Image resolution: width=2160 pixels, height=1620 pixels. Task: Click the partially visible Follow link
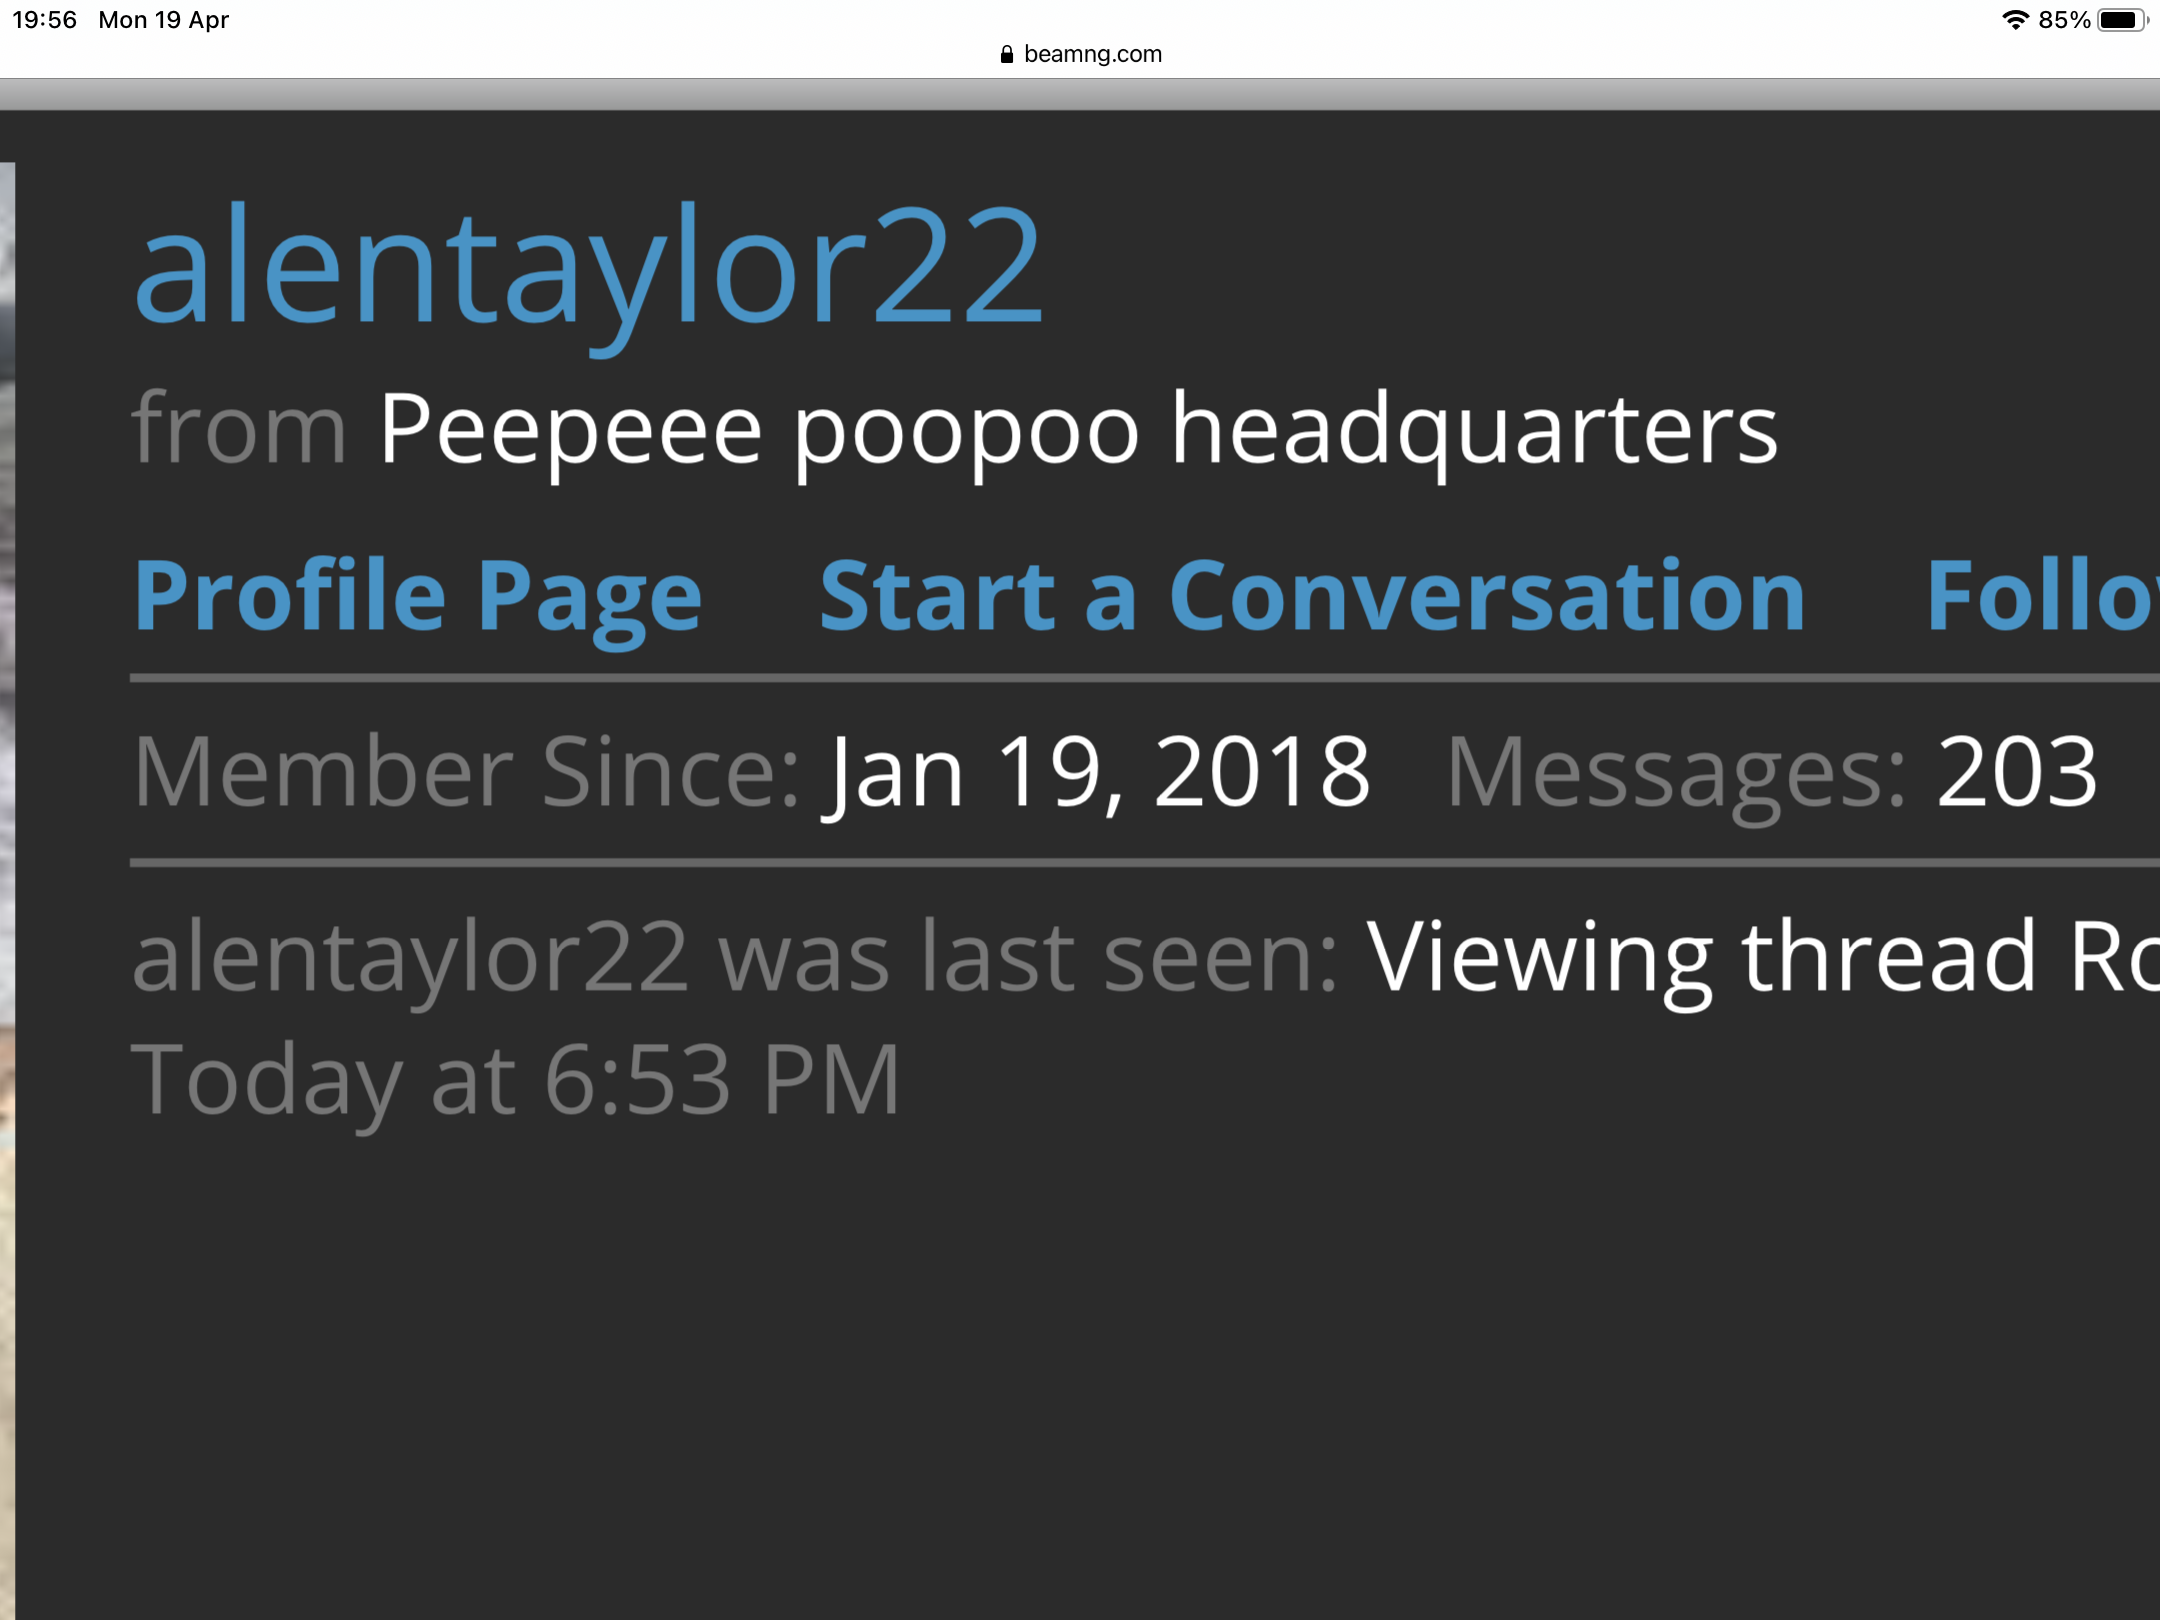tap(2042, 597)
